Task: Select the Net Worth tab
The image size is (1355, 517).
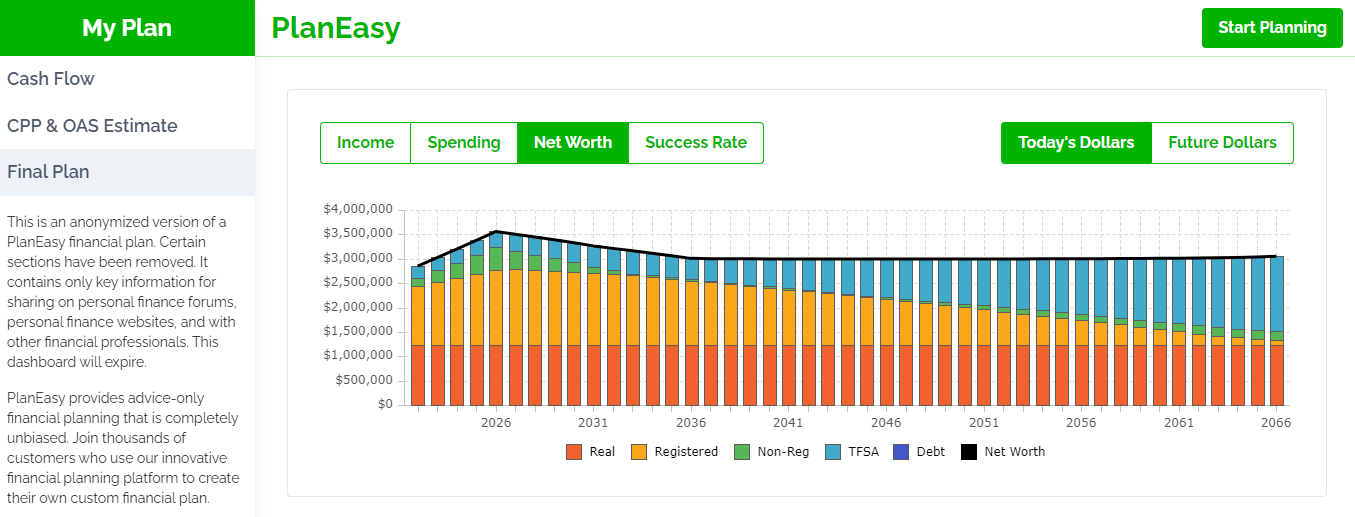Action: [573, 143]
